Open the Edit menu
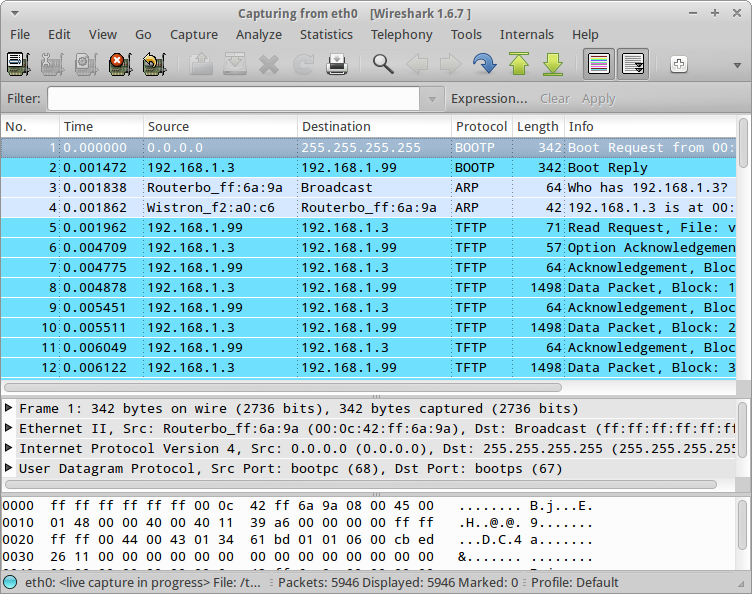Viewport: 752px width, 594px height. [x=59, y=35]
